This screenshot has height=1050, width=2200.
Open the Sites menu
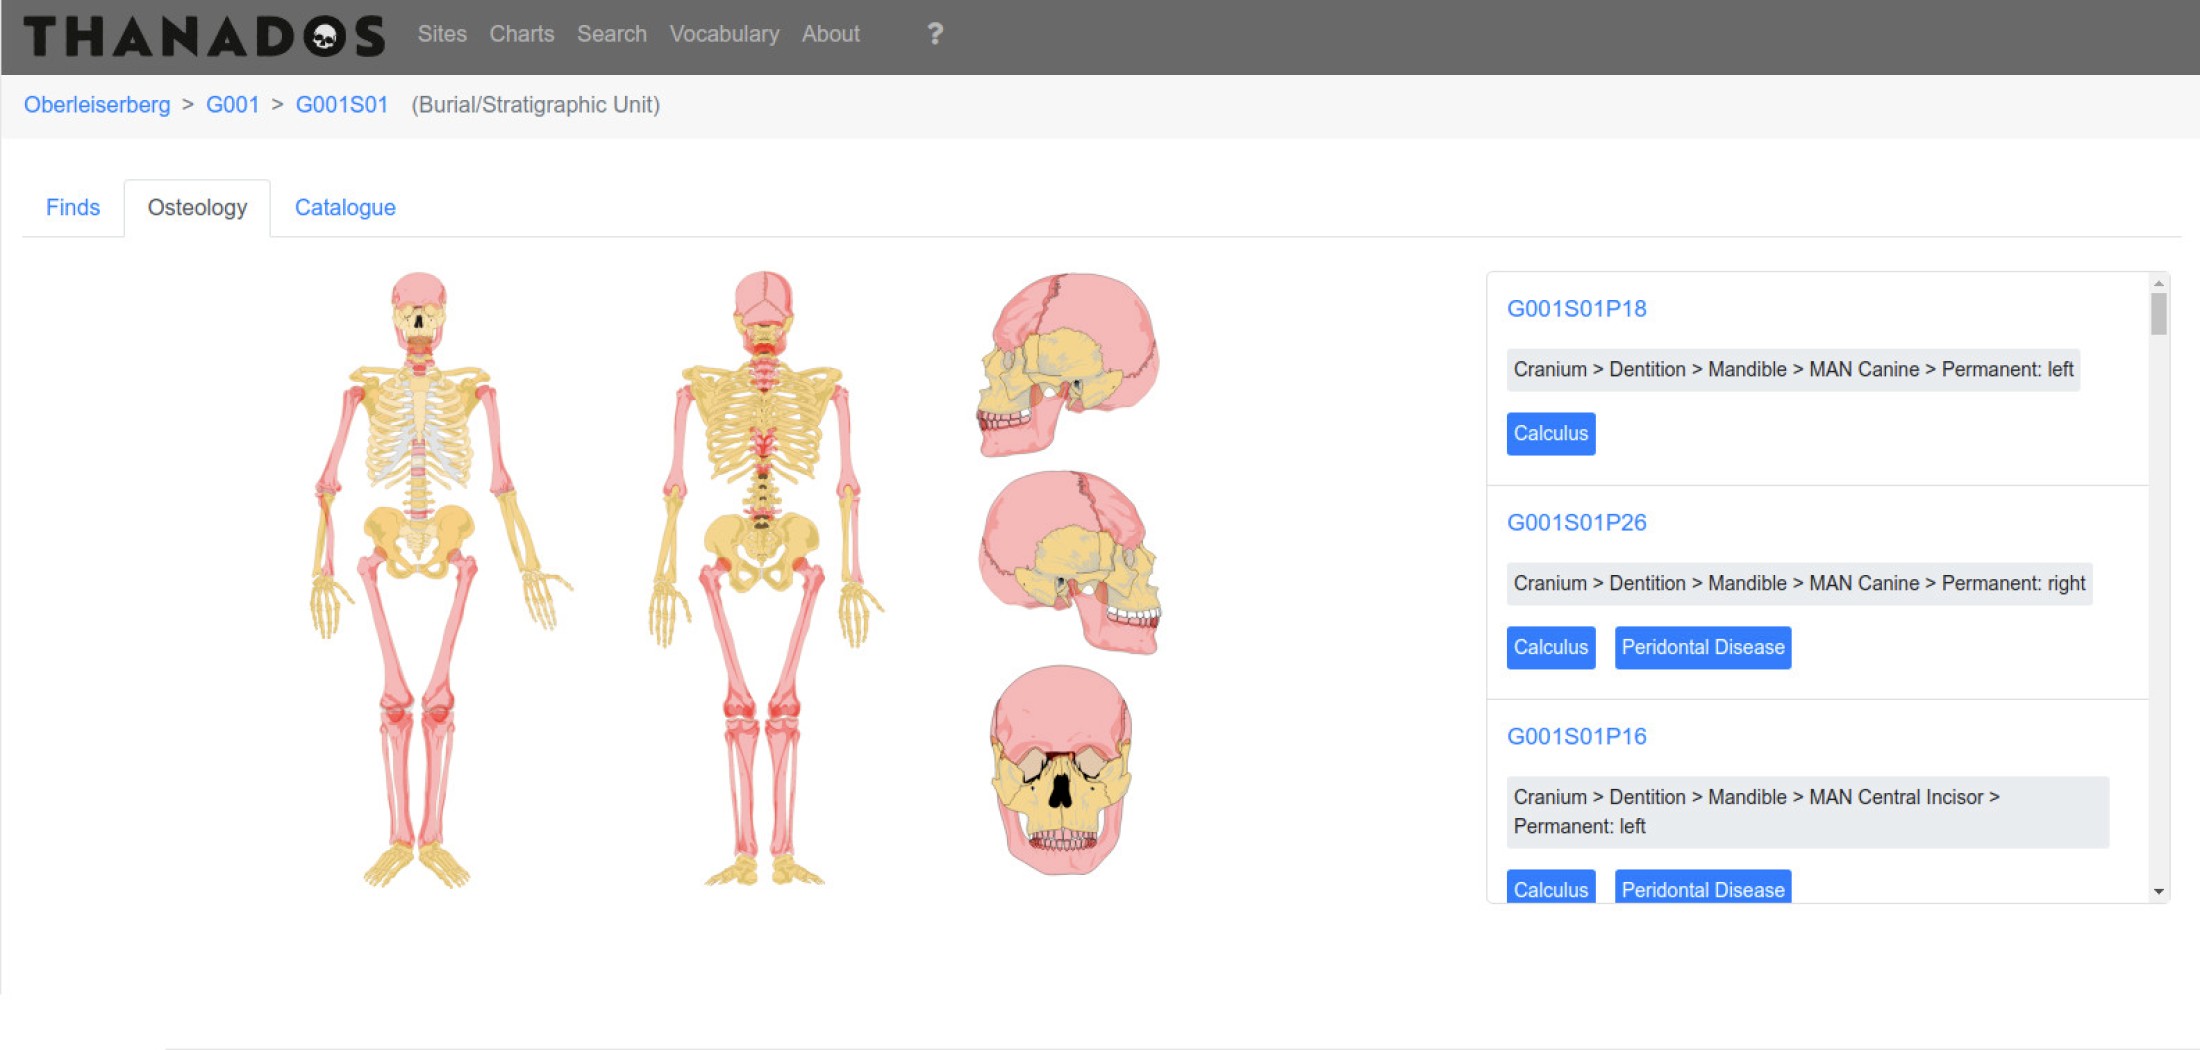442,34
